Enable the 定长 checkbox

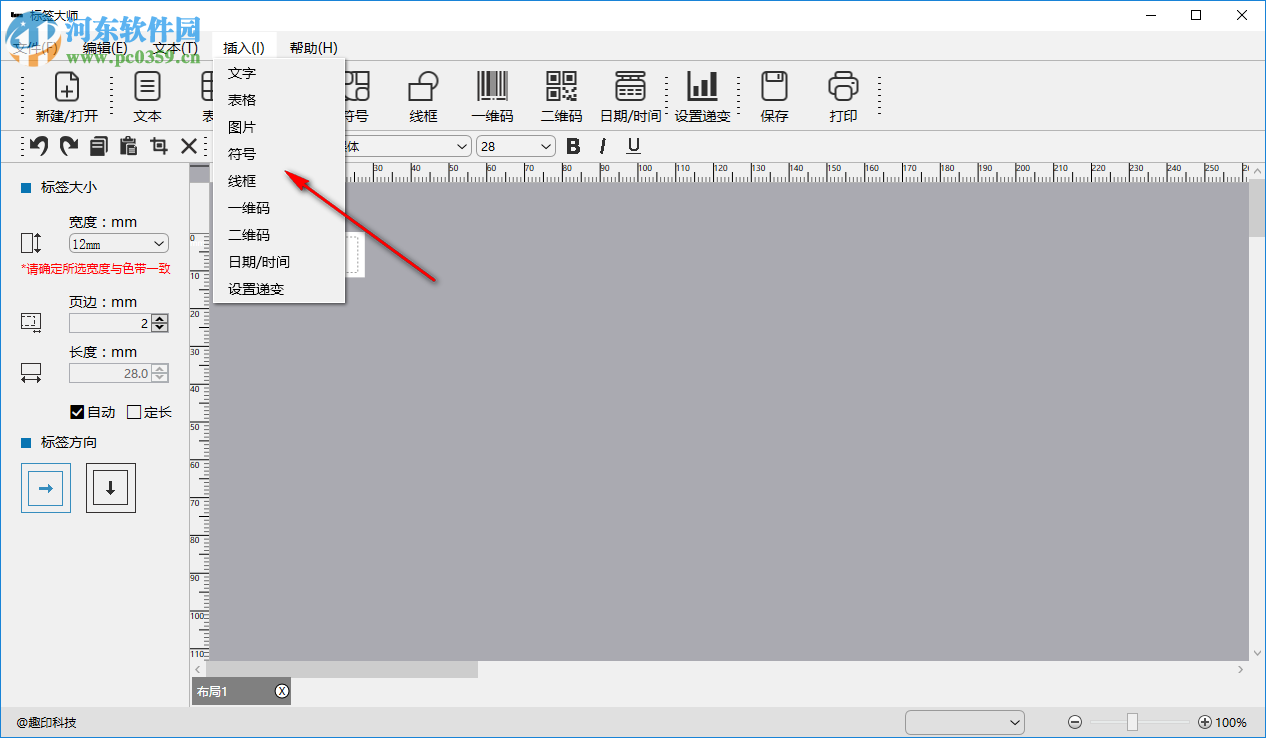(134, 412)
